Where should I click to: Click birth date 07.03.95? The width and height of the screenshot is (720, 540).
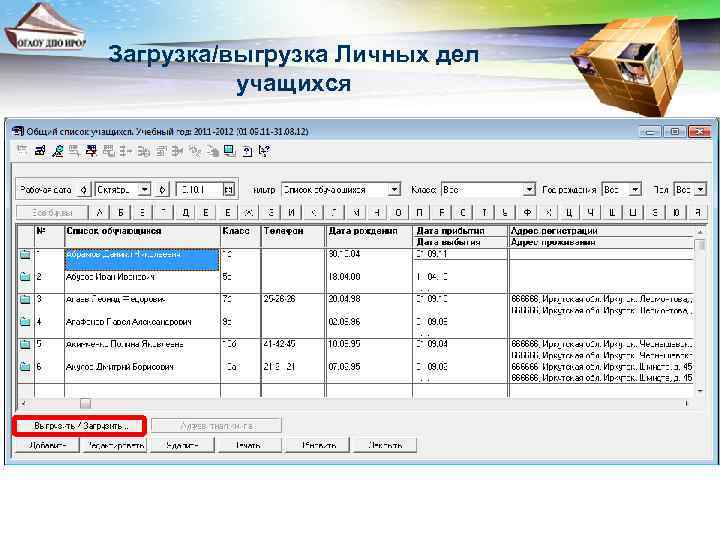click(x=344, y=367)
